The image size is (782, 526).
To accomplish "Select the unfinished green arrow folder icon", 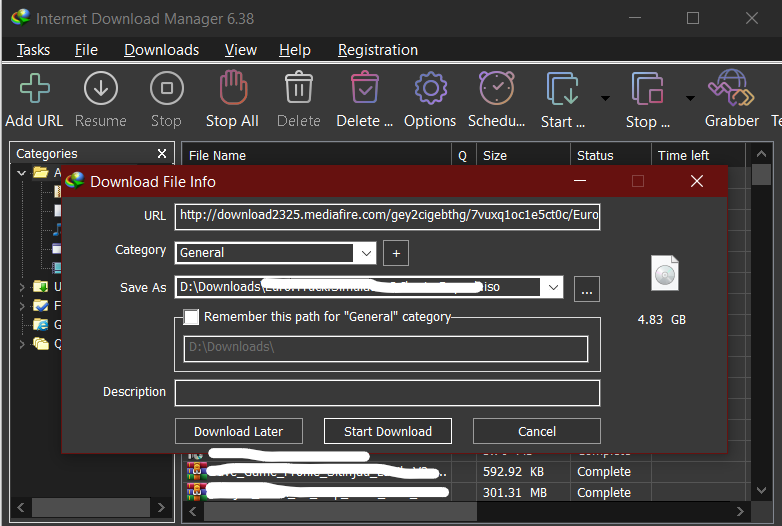I will pos(40,287).
